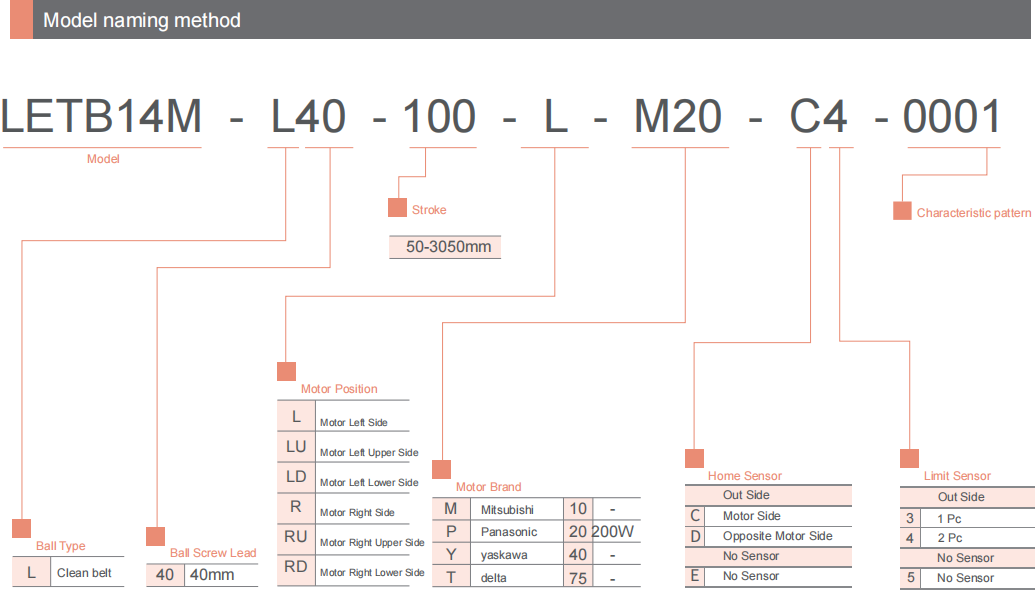Image resolution: width=1035 pixels, height=595 pixels.
Task: Click the orange marker beside Ball Screw Lead
Action: click(x=155, y=536)
